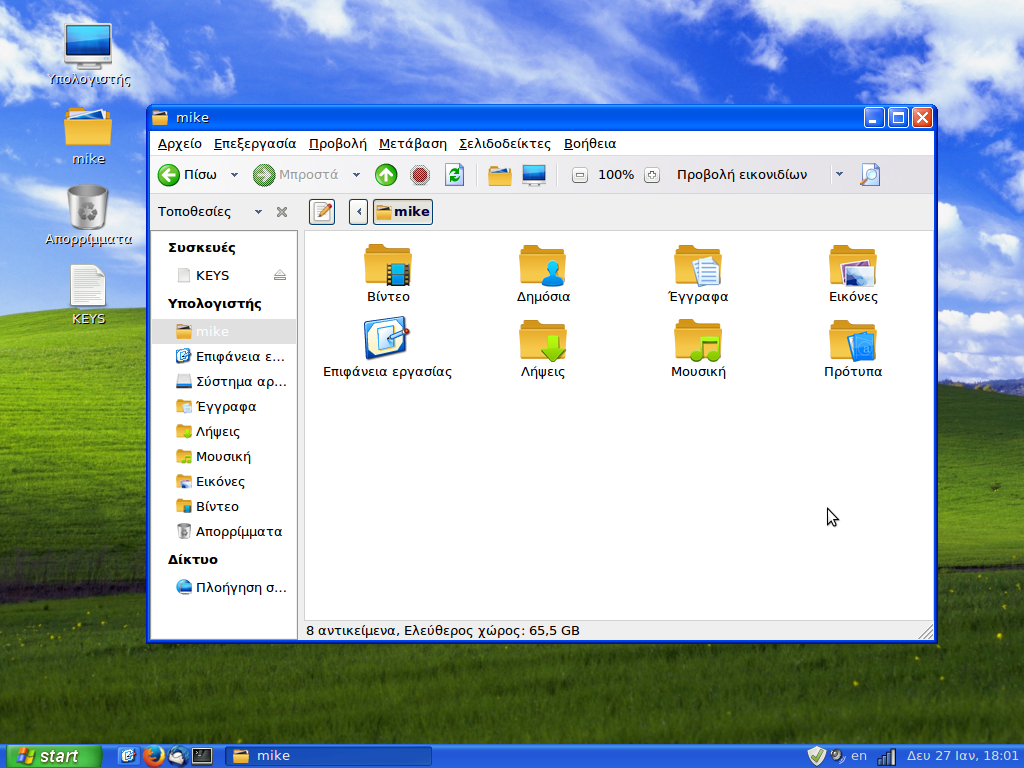This screenshot has height=768, width=1024.
Task: Open the Προβολή menu
Action: tap(338, 144)
